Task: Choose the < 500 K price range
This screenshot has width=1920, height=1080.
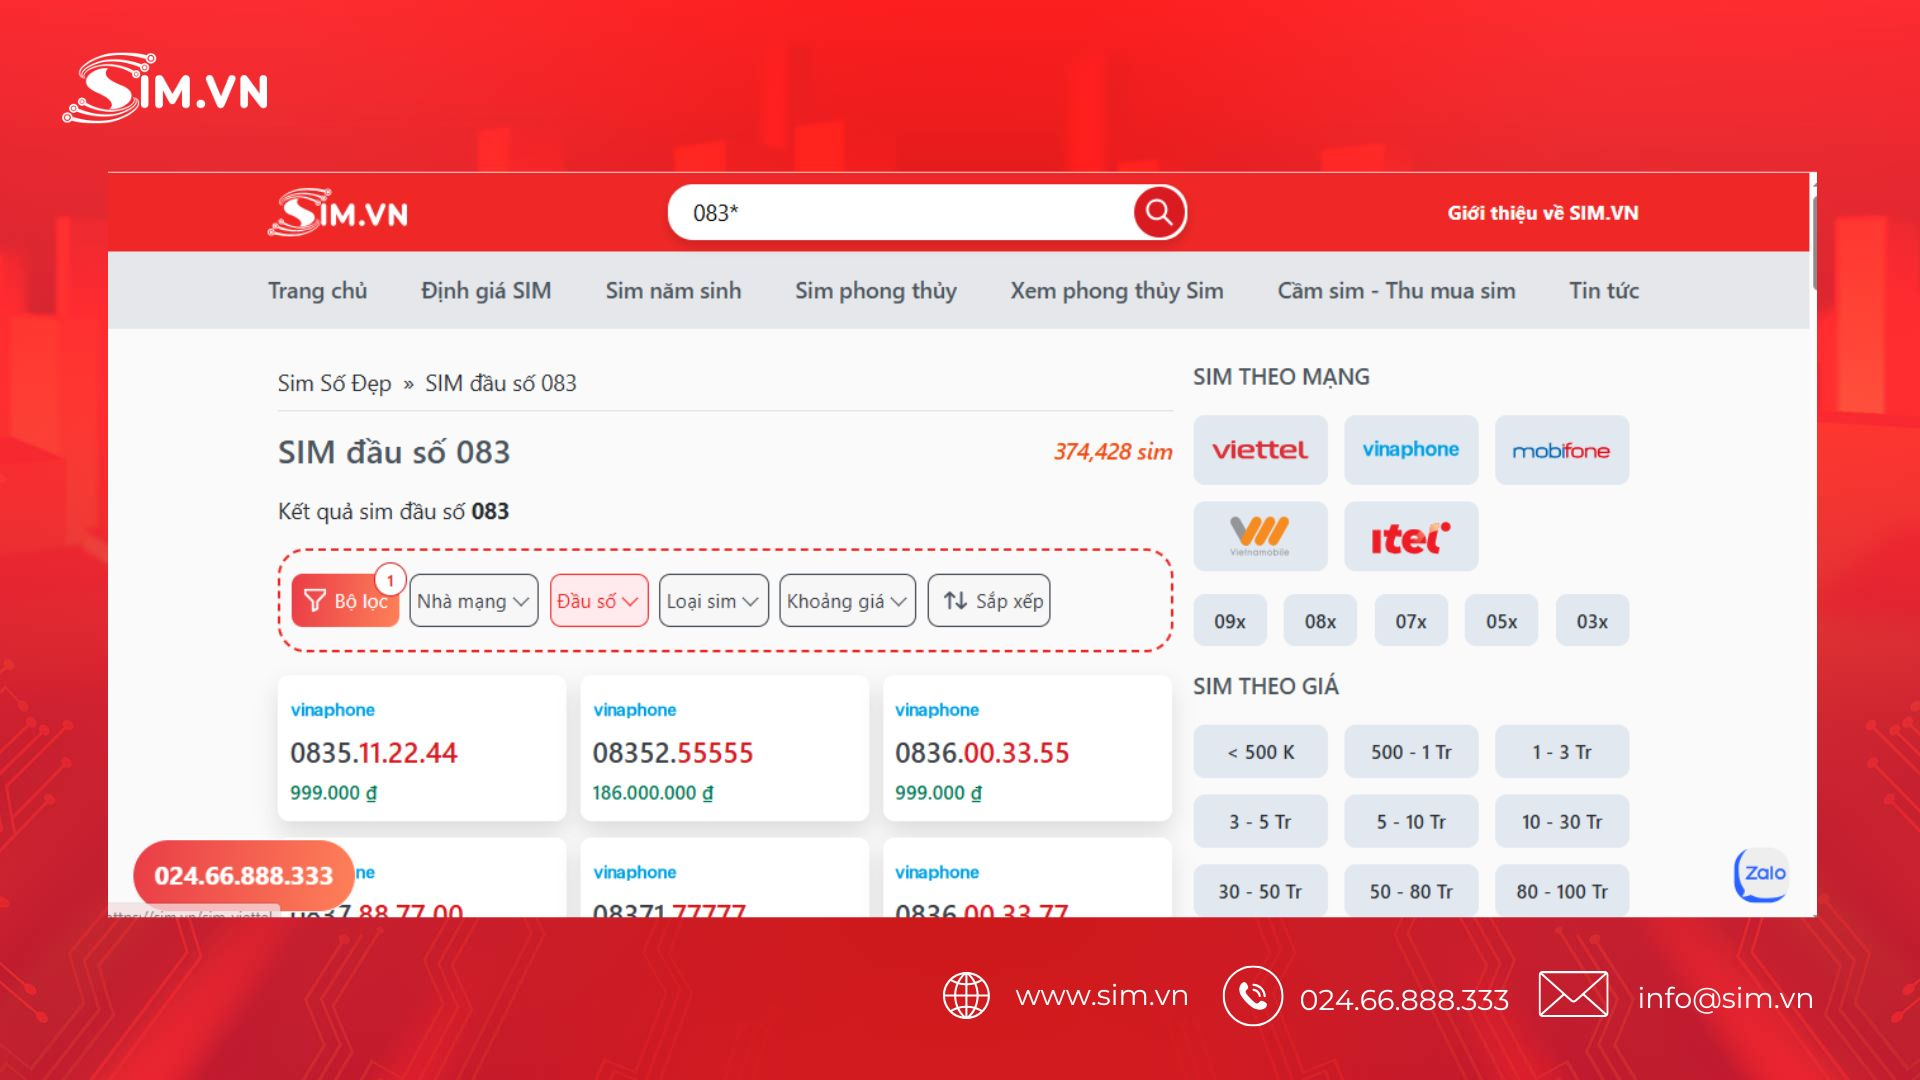Action: pyautogui.click(x=1260, y=752)
